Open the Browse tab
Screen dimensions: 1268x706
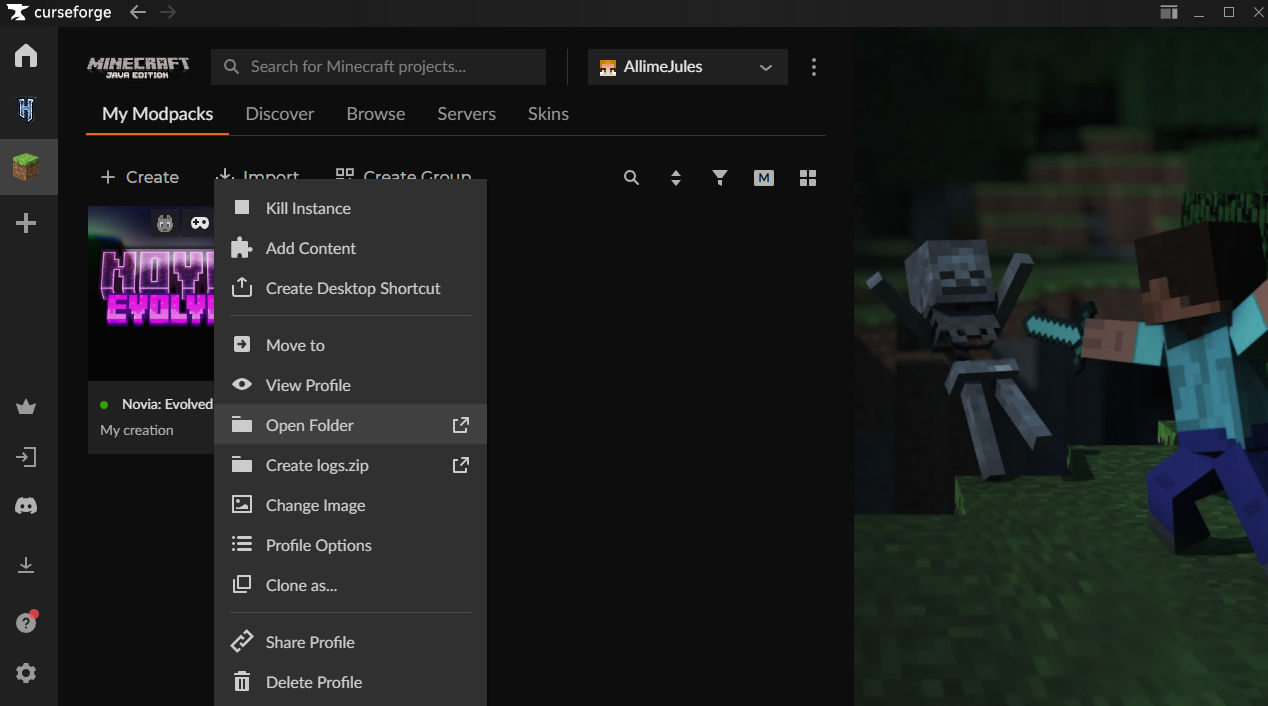[376, 114]
